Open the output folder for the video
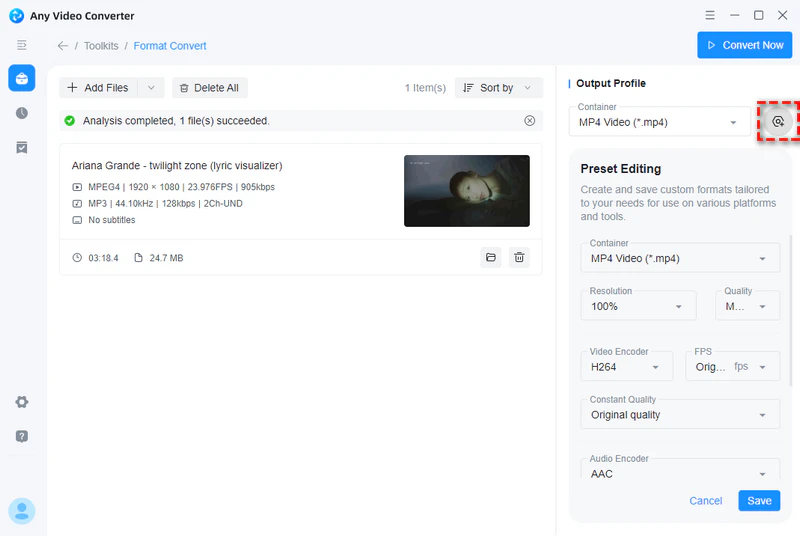 (491, 258)
